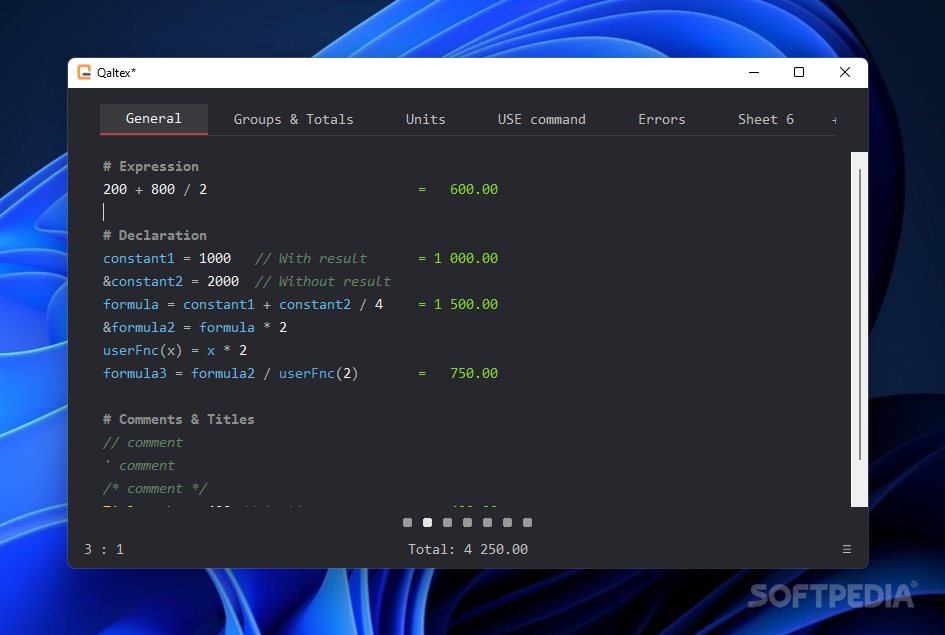This screenshot has height=635, width=945.
Task: Select the third page indicator dot
Action: 447,522
